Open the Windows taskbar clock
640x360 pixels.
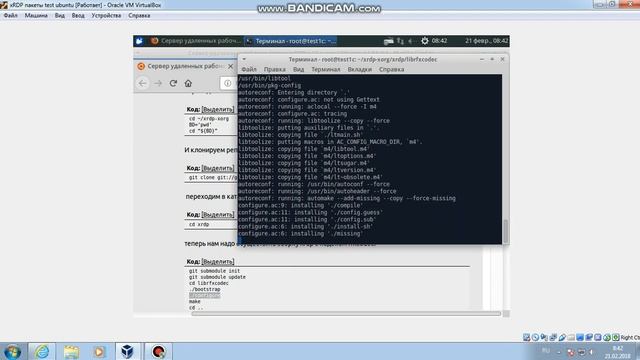click(618, 352)
